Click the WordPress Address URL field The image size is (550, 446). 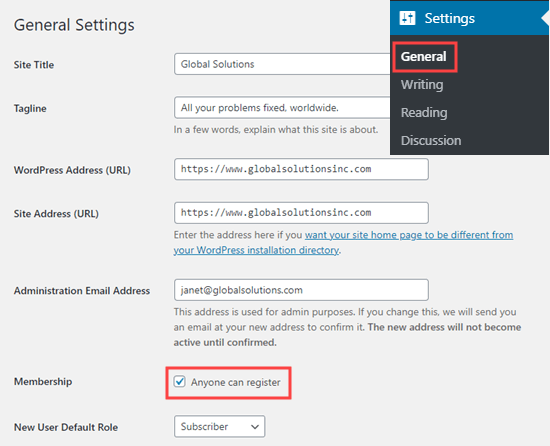point(301,169)
